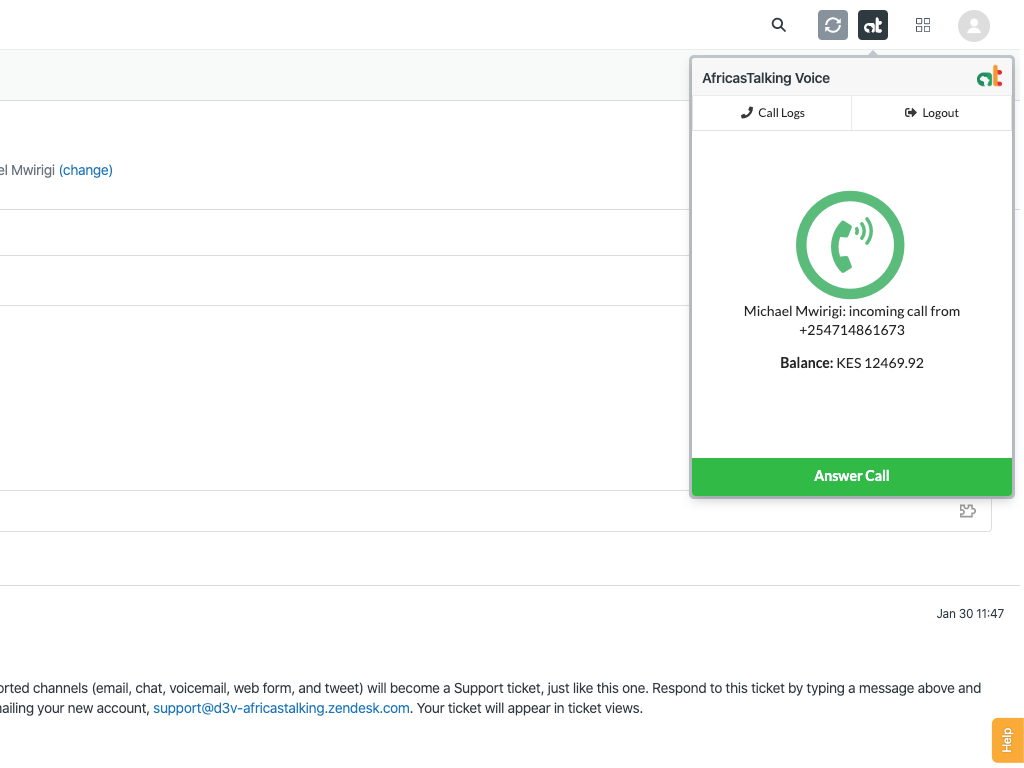Click the (change) requester link

(x=86, y=170)
